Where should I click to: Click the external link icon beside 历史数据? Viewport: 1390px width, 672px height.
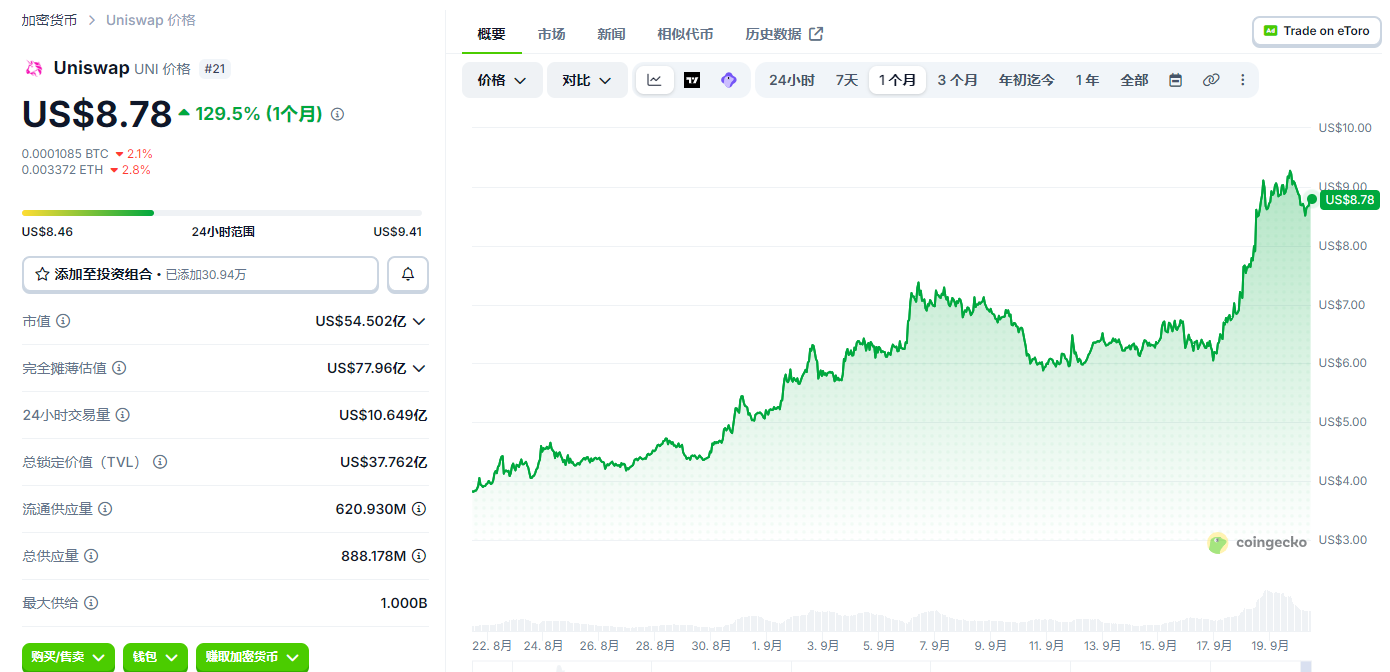pyautogui.click(x=816, y=34)
